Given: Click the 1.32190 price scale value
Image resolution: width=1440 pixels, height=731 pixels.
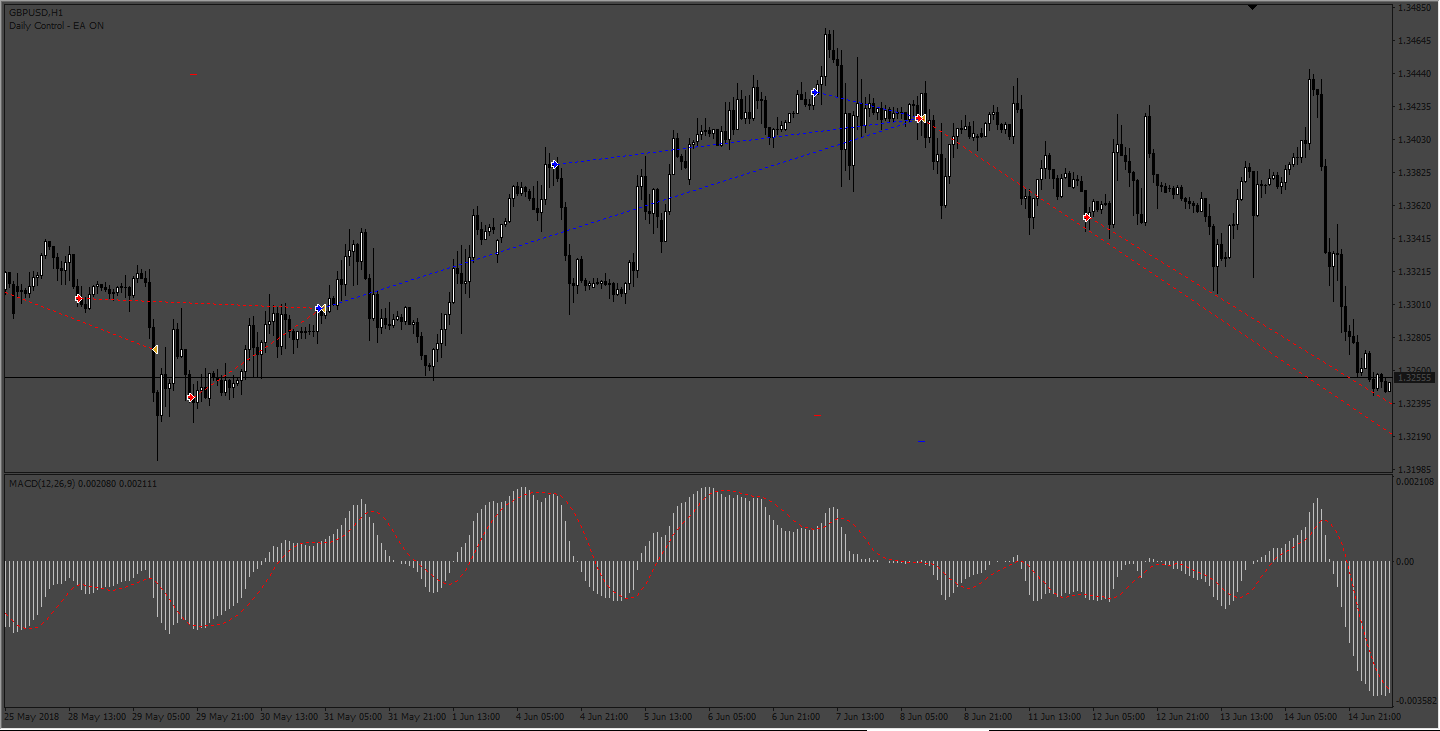Looking at the screenshot, I should (x=1416, y=437).
